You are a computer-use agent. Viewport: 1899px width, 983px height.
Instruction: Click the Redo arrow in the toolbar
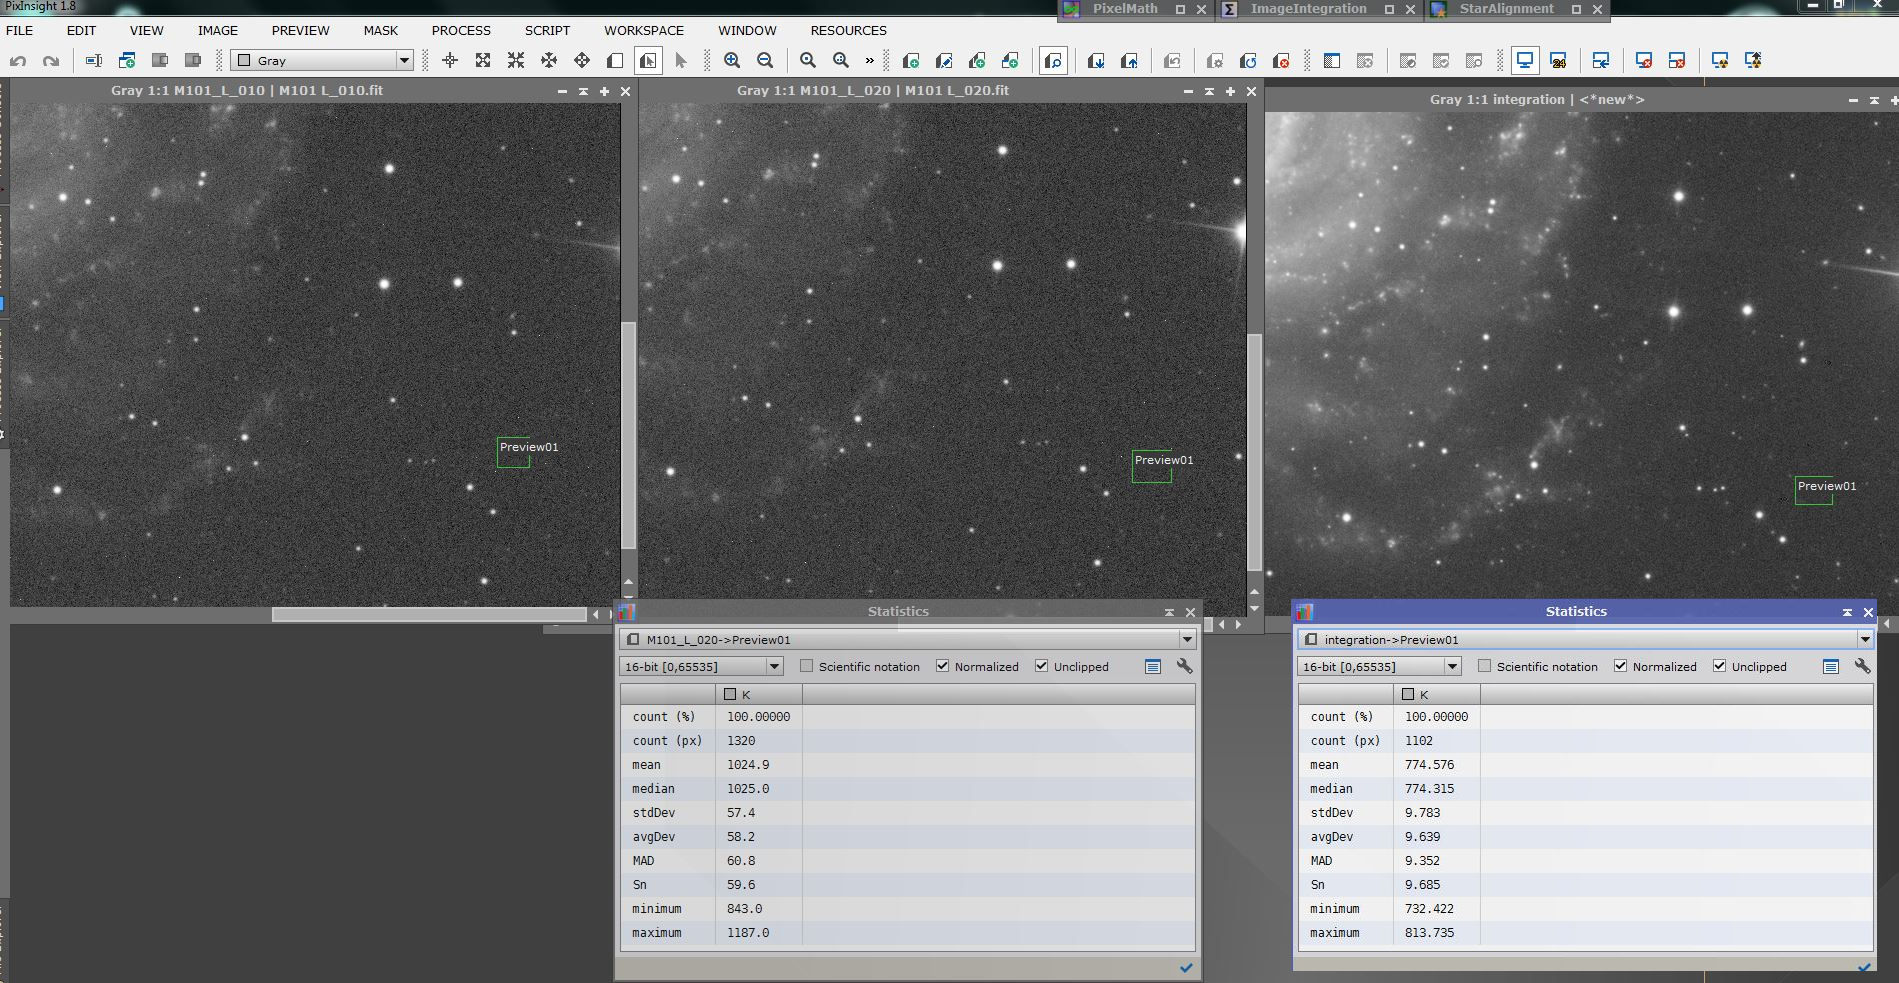point(51,61)
